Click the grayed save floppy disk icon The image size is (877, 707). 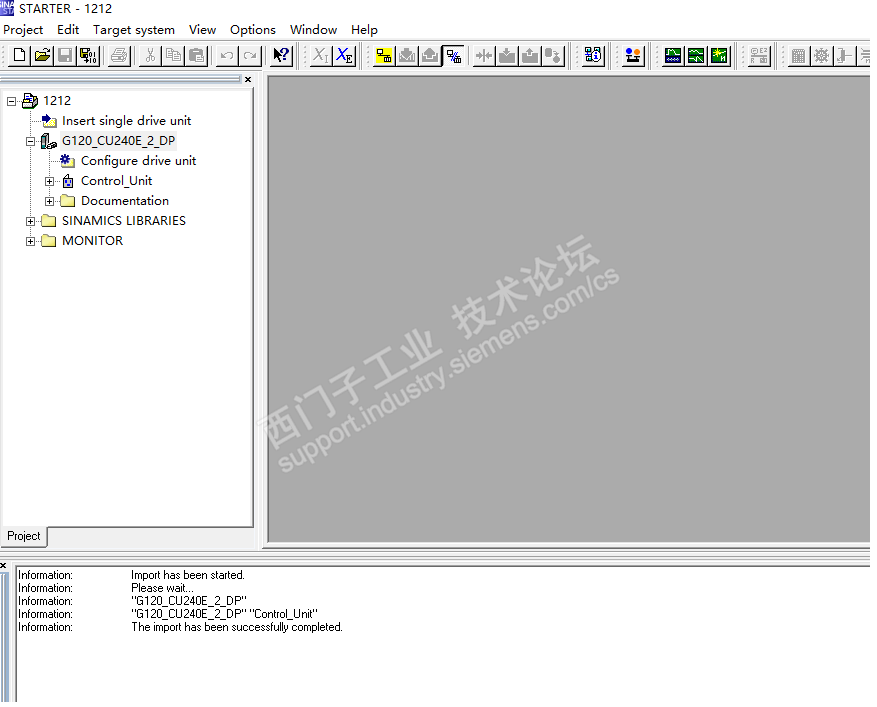pyautogui.click(x=65, y=55)
